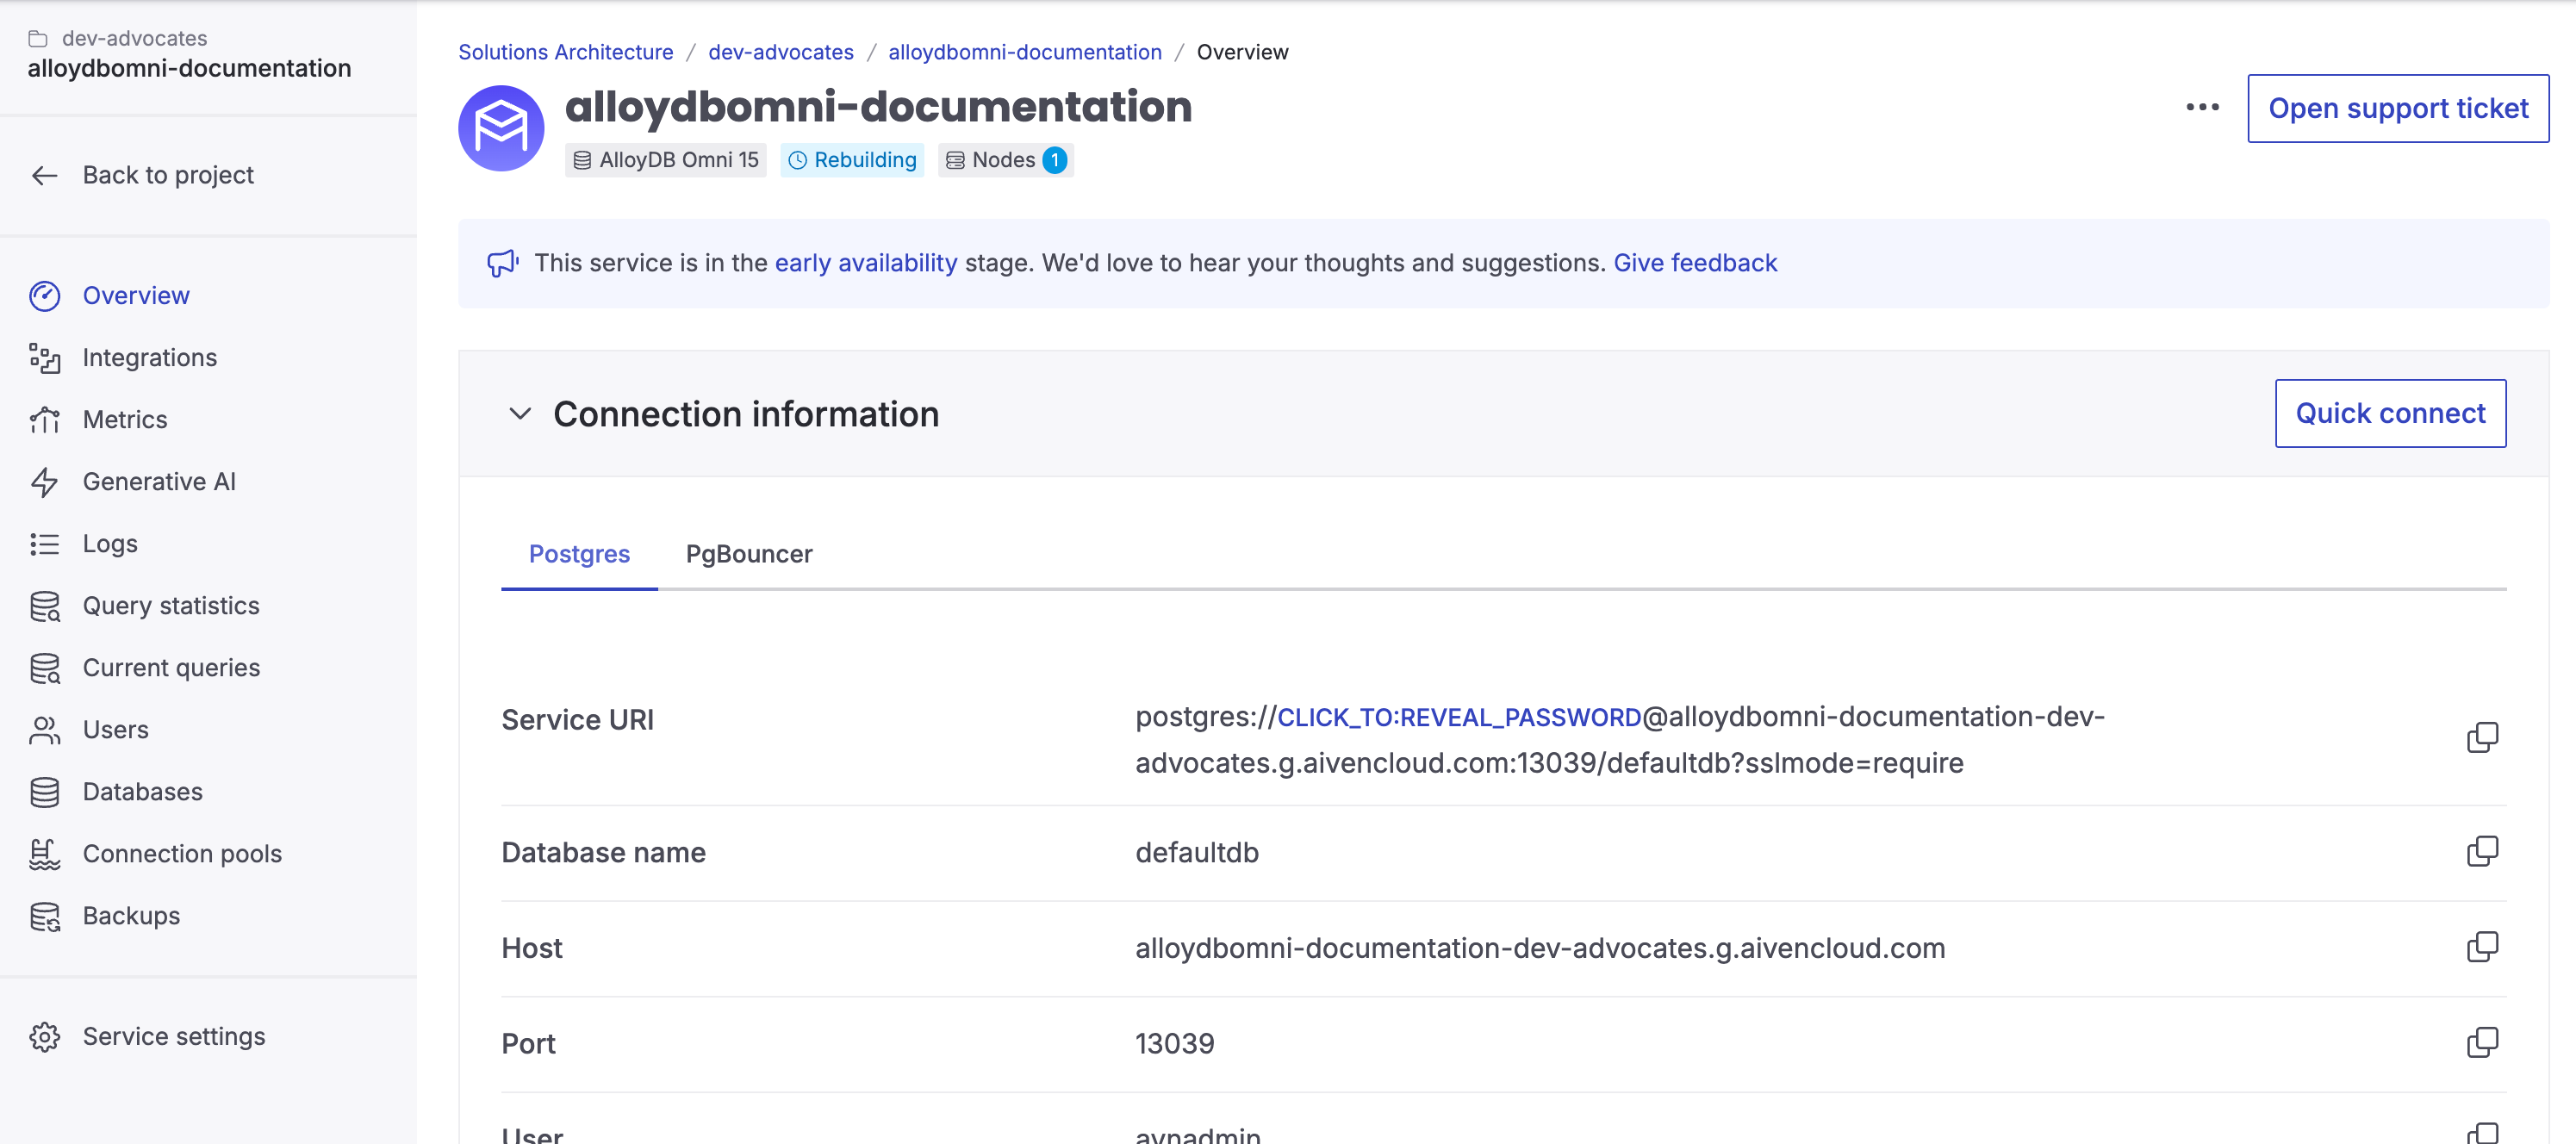The width and height of the screenshot is (2576, 1144).
Task: Open Query statistics in sidebar
Action: click(x=170, y=606)
